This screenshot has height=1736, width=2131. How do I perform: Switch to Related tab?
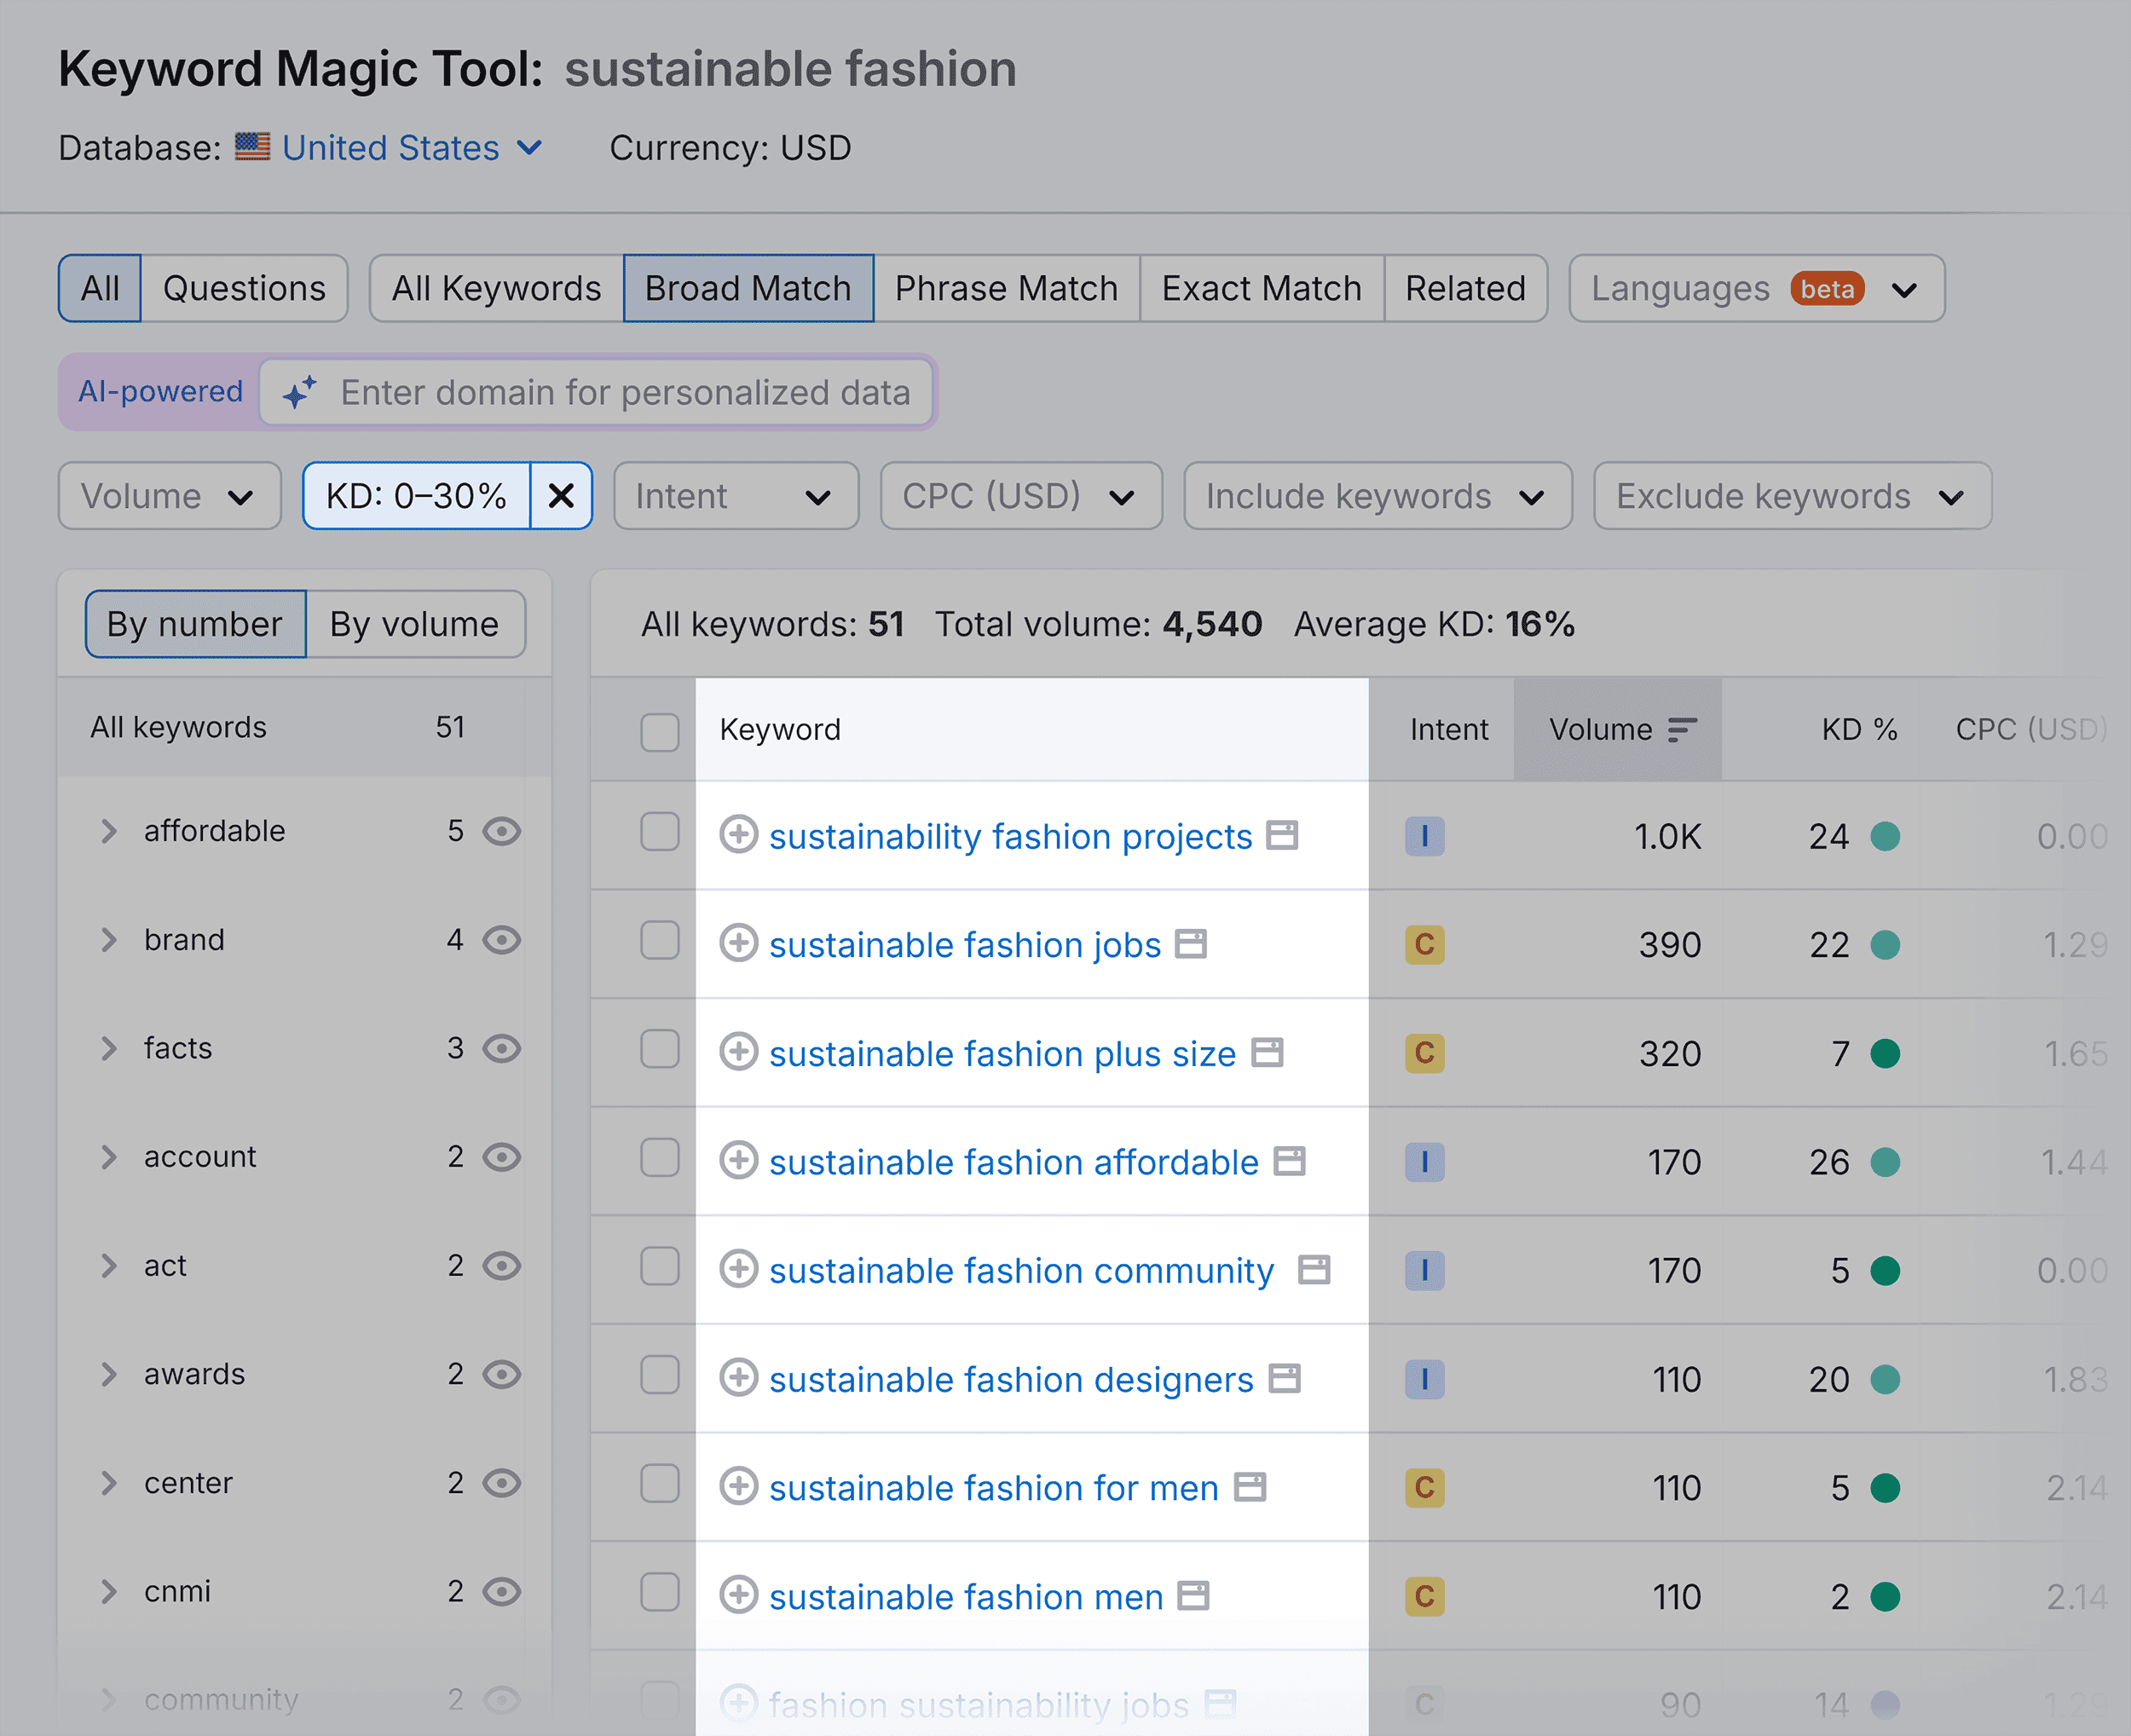click(x=1465, y=288)
